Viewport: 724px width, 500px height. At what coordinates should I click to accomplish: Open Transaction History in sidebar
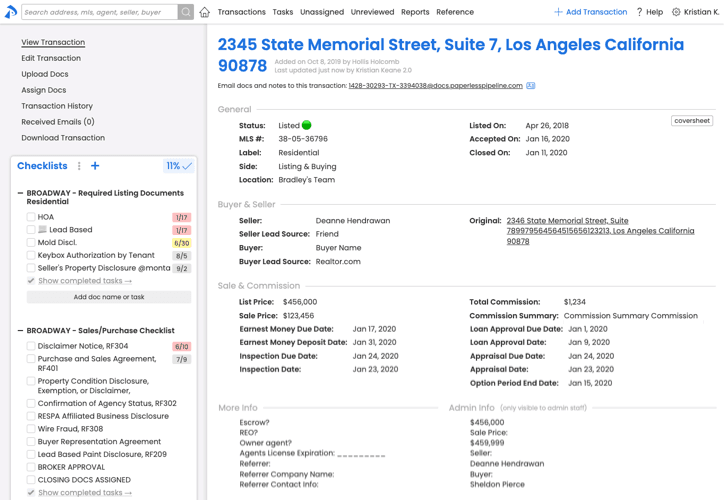(57, 106)
